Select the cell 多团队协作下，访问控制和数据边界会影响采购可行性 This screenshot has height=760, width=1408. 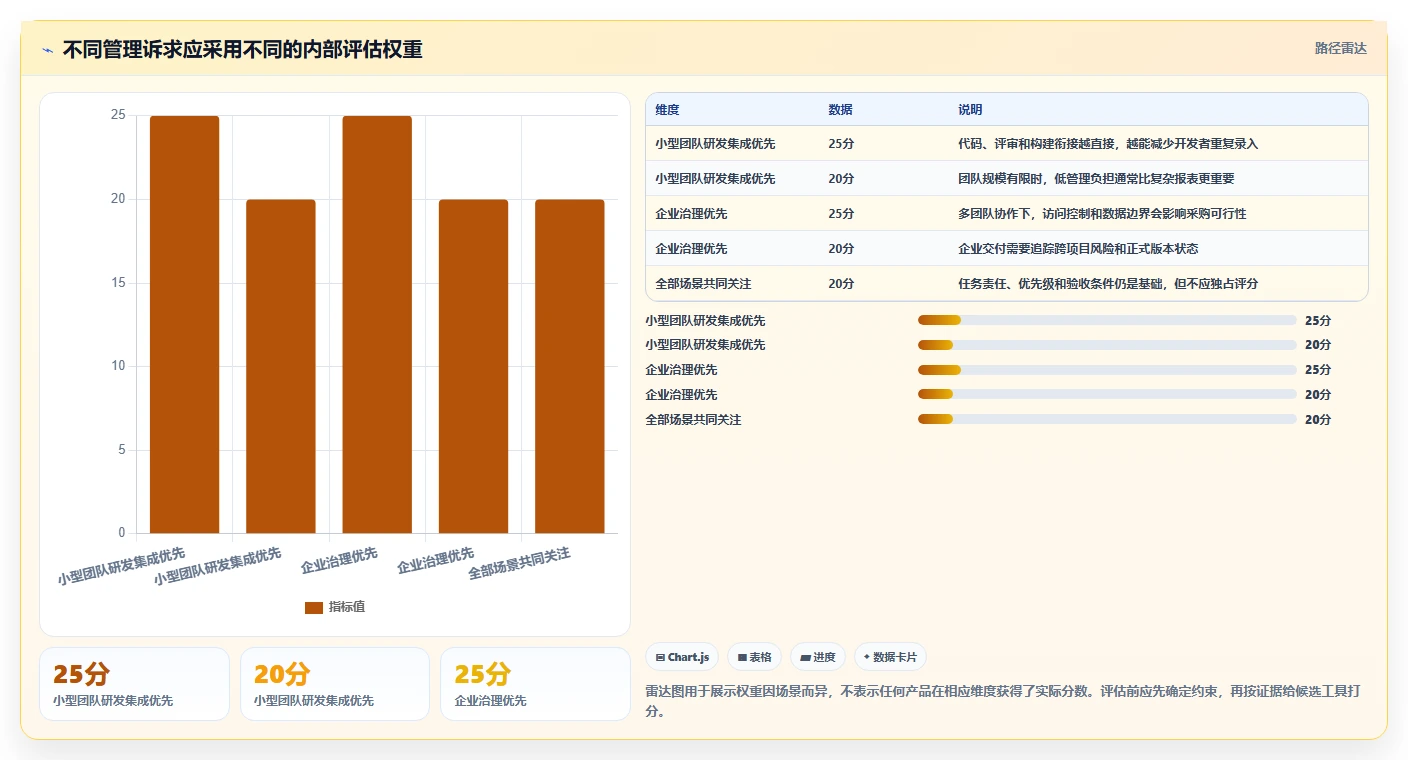(1102, 214)
